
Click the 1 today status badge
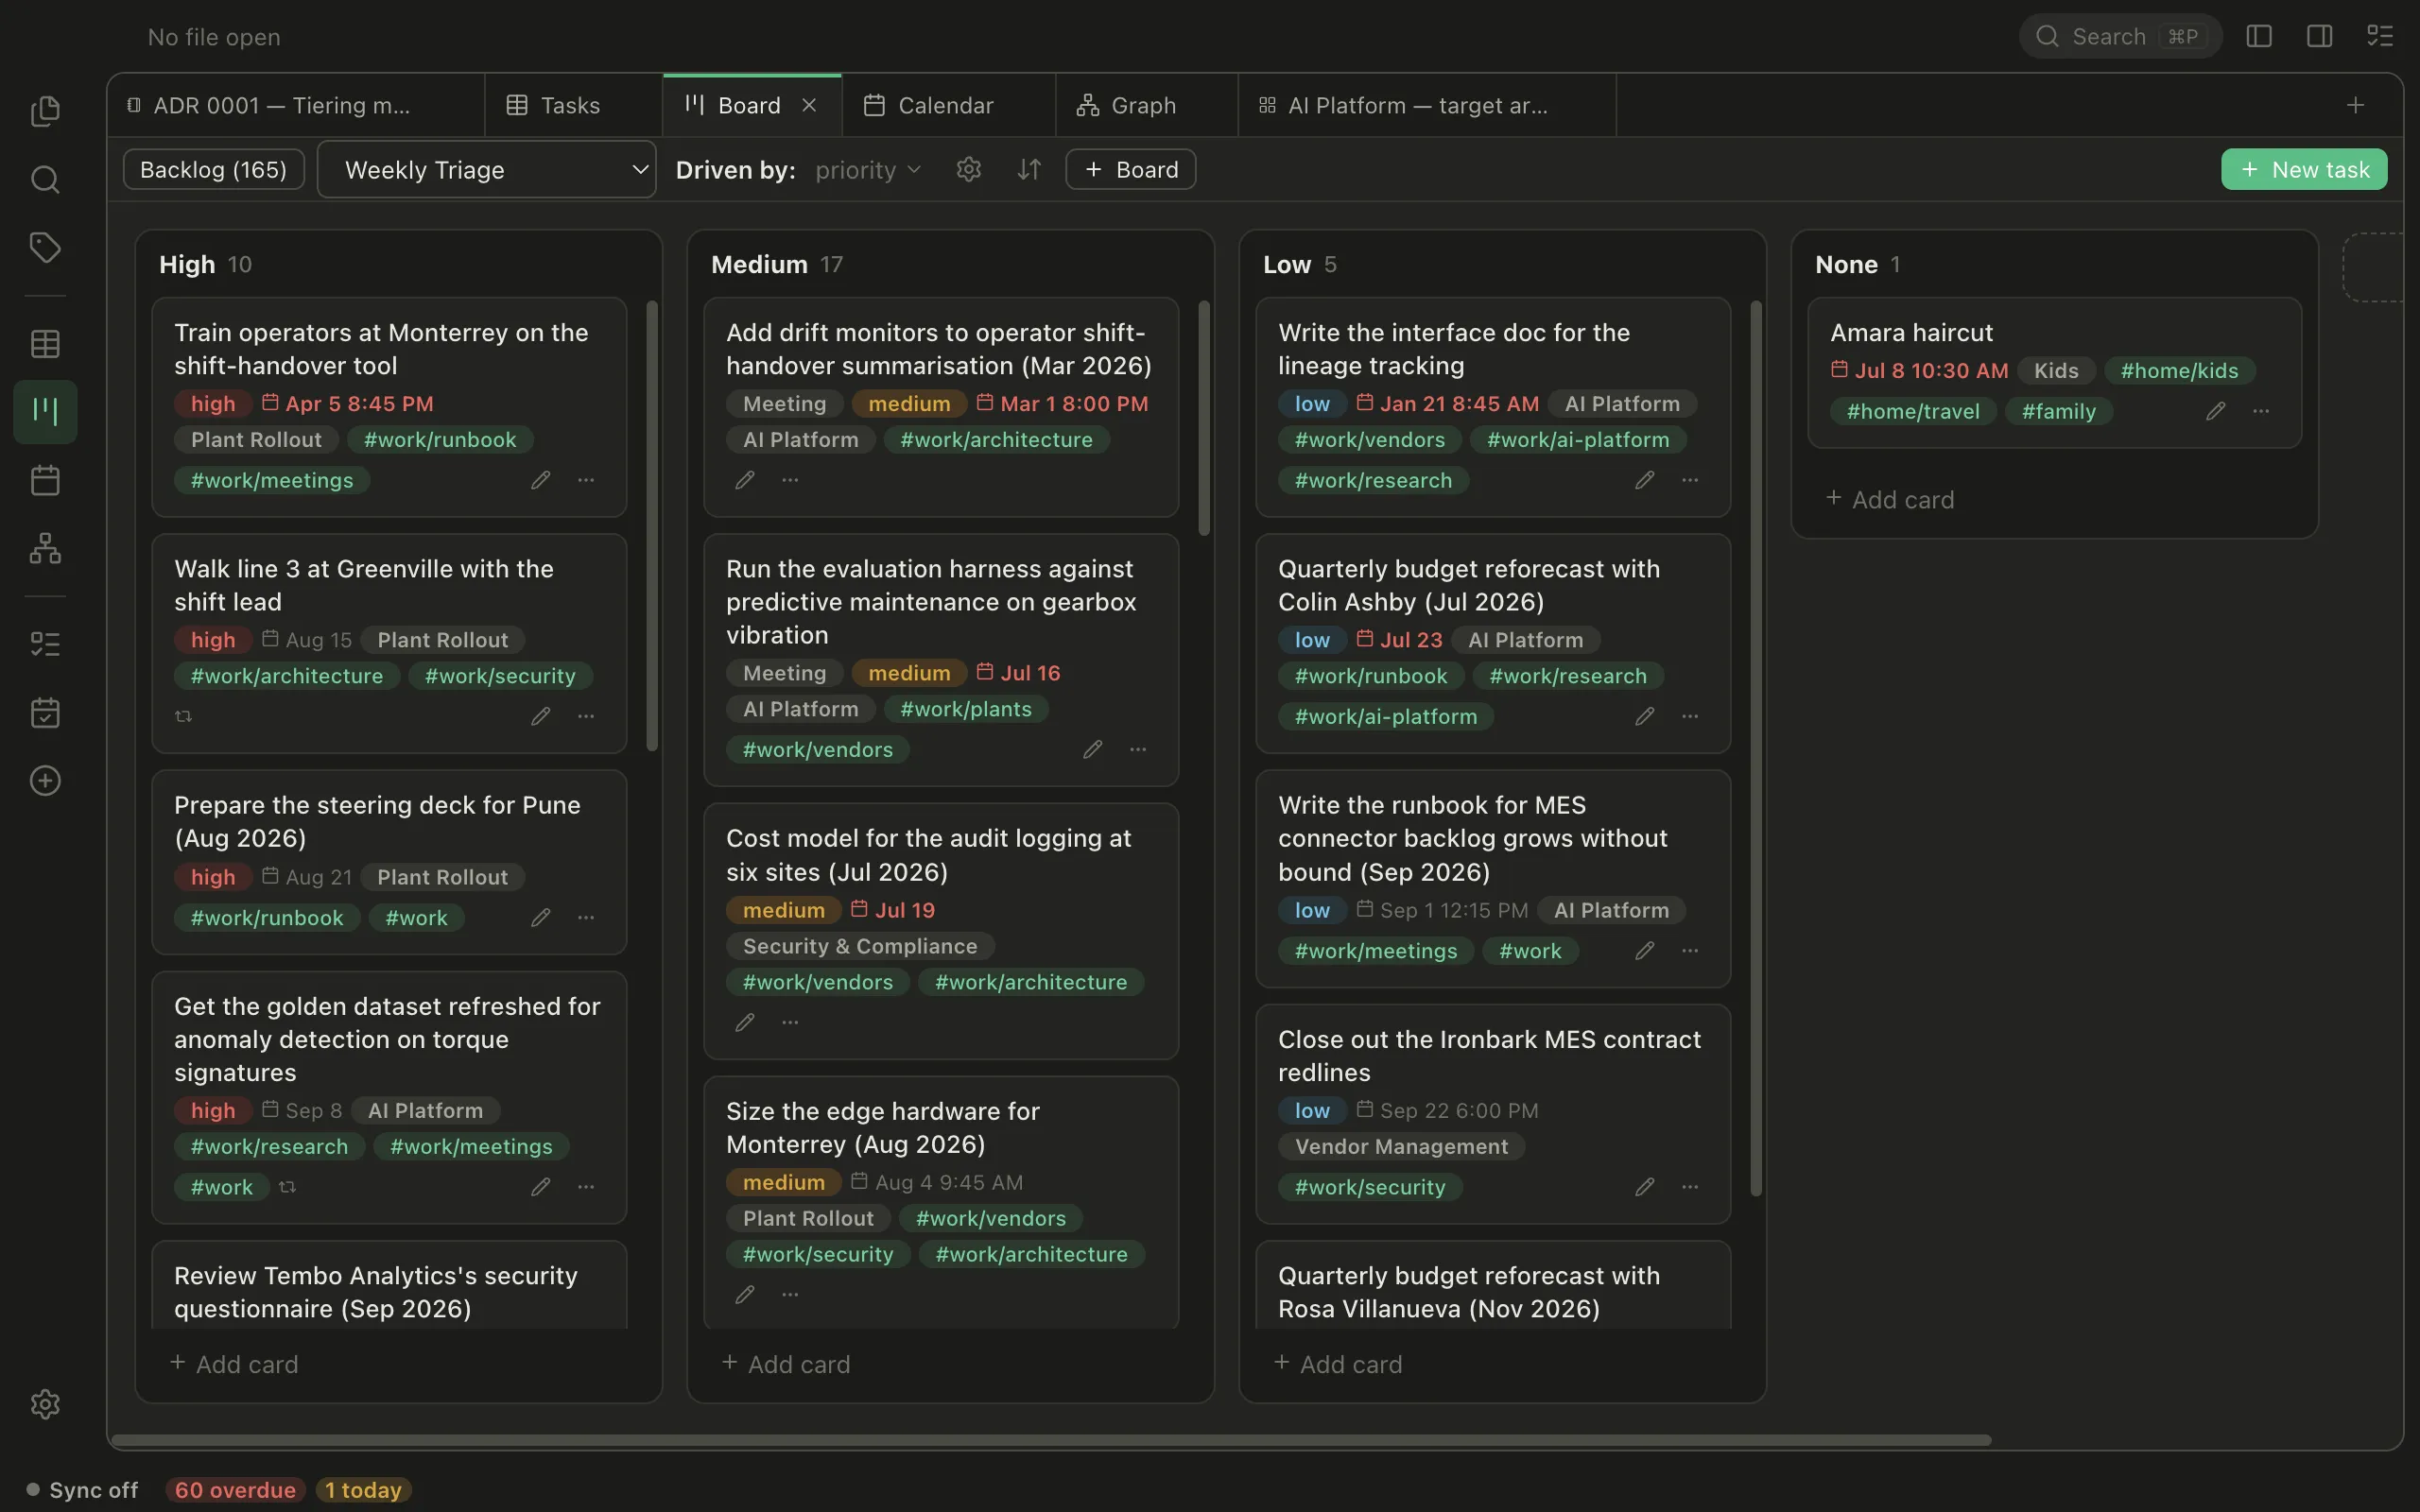pyautogui.click(x=363, y=1490)
